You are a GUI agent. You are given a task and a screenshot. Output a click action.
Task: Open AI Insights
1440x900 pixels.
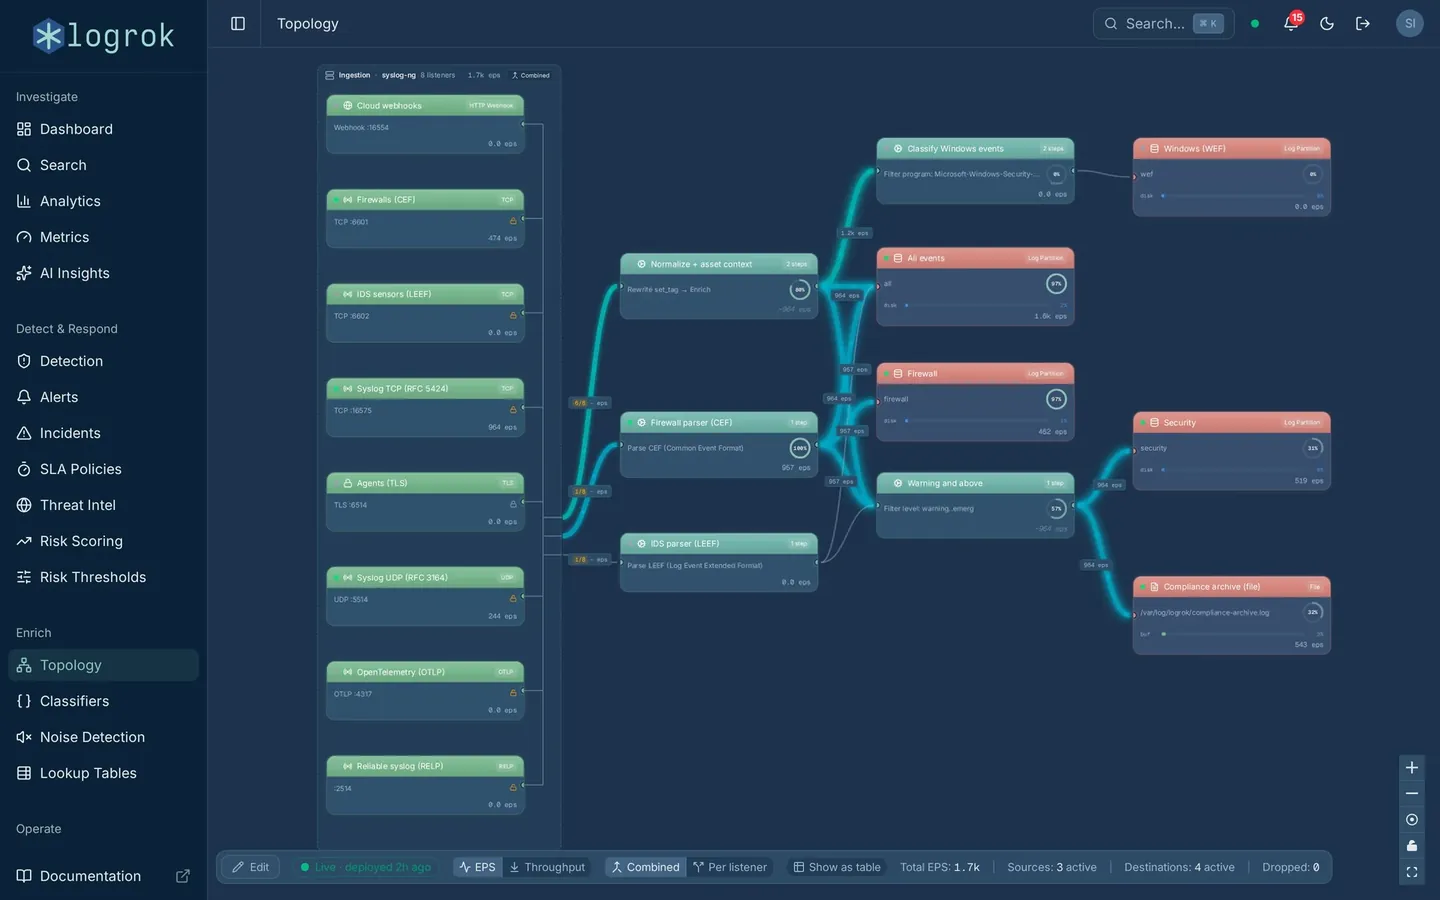tap(103, 273)
